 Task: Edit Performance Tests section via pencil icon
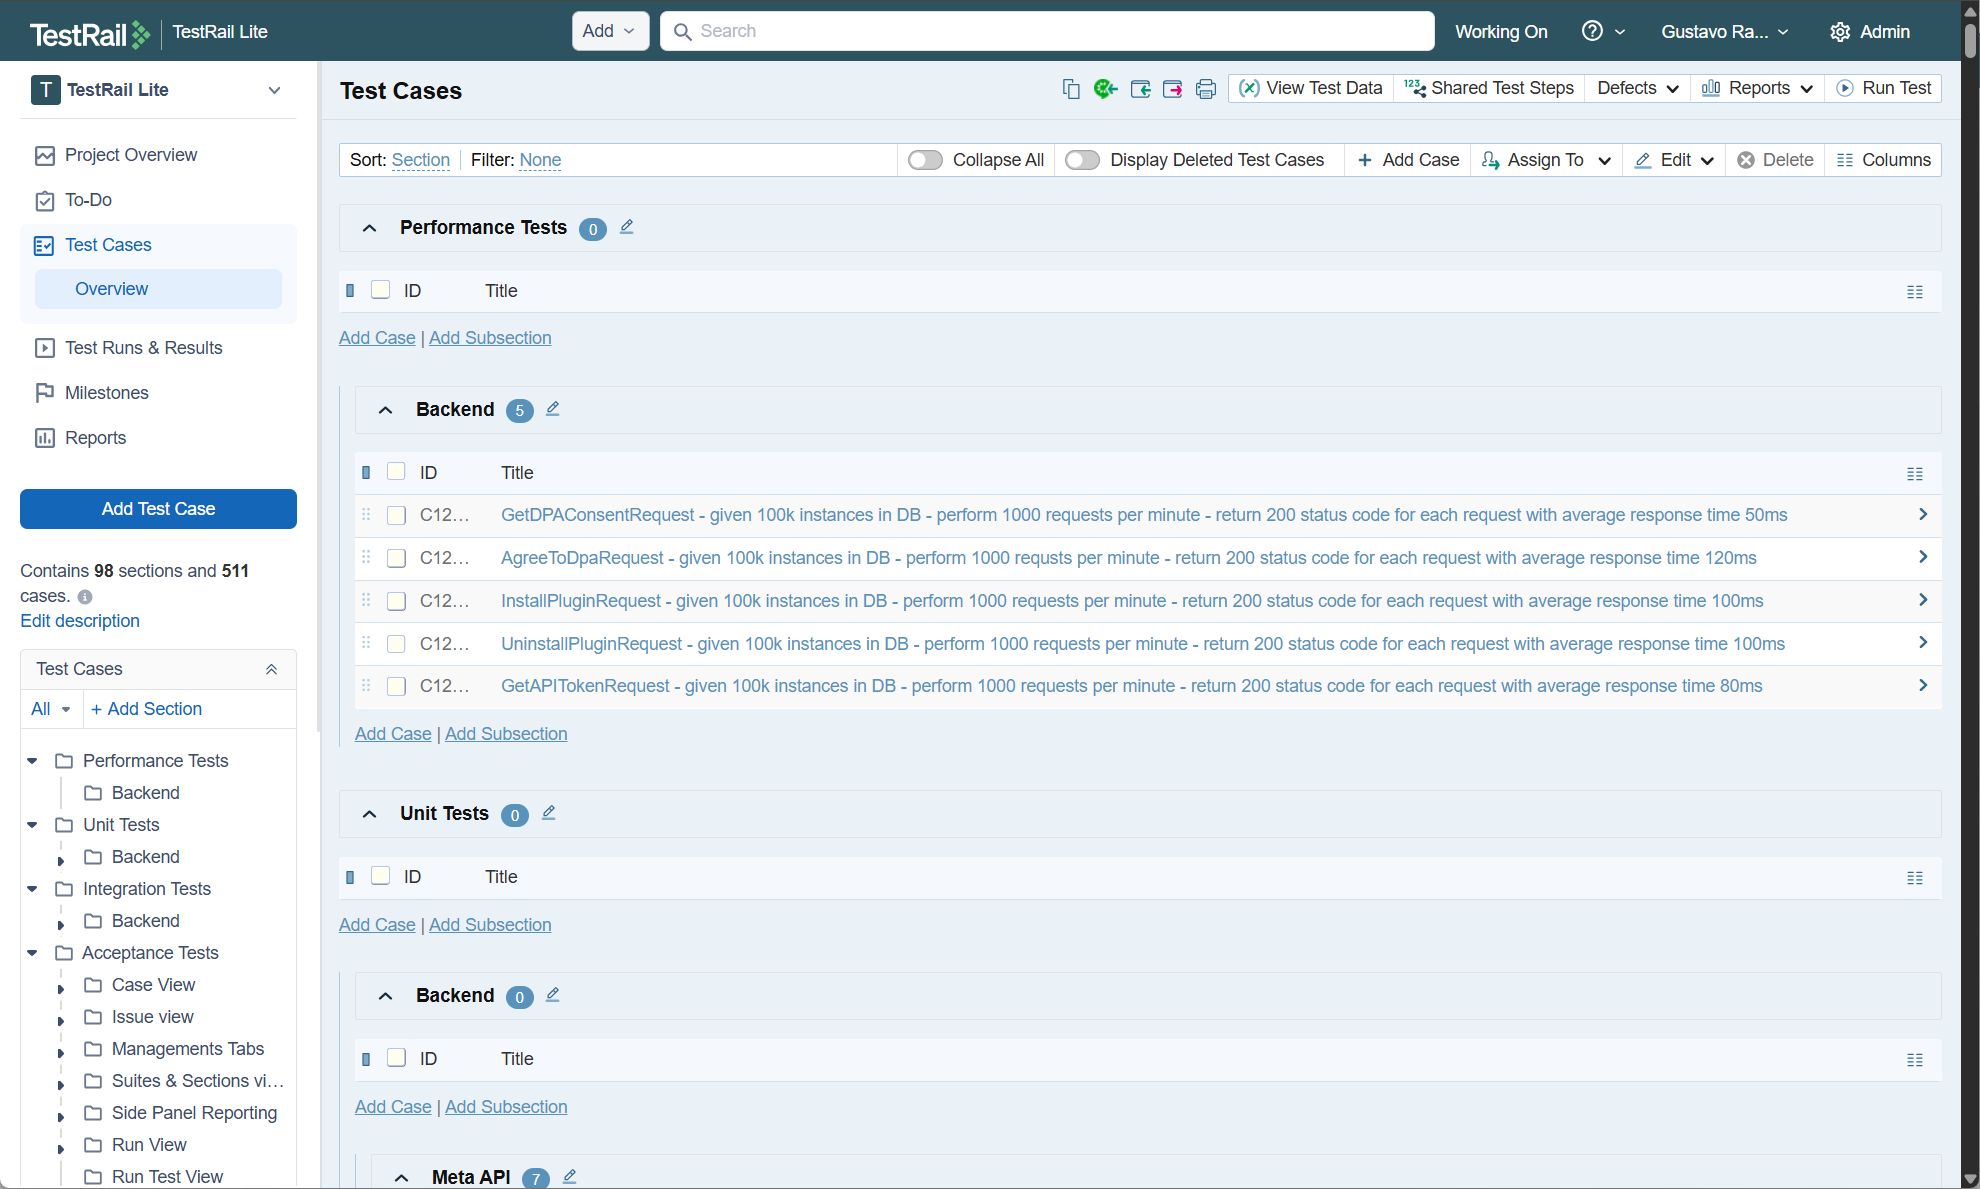point(627,227)
